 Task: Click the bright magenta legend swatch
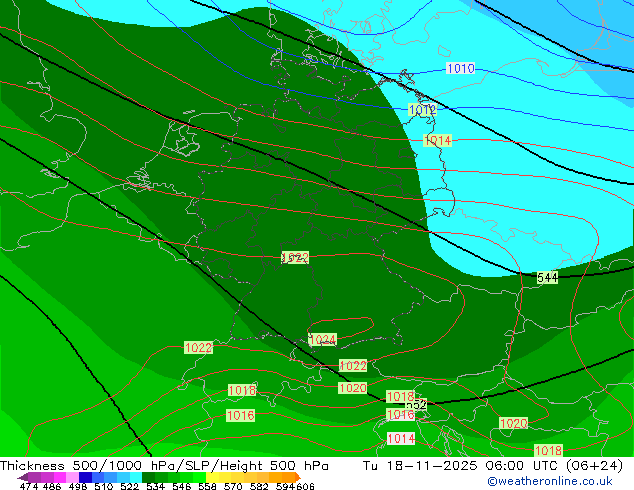(60, 477)
